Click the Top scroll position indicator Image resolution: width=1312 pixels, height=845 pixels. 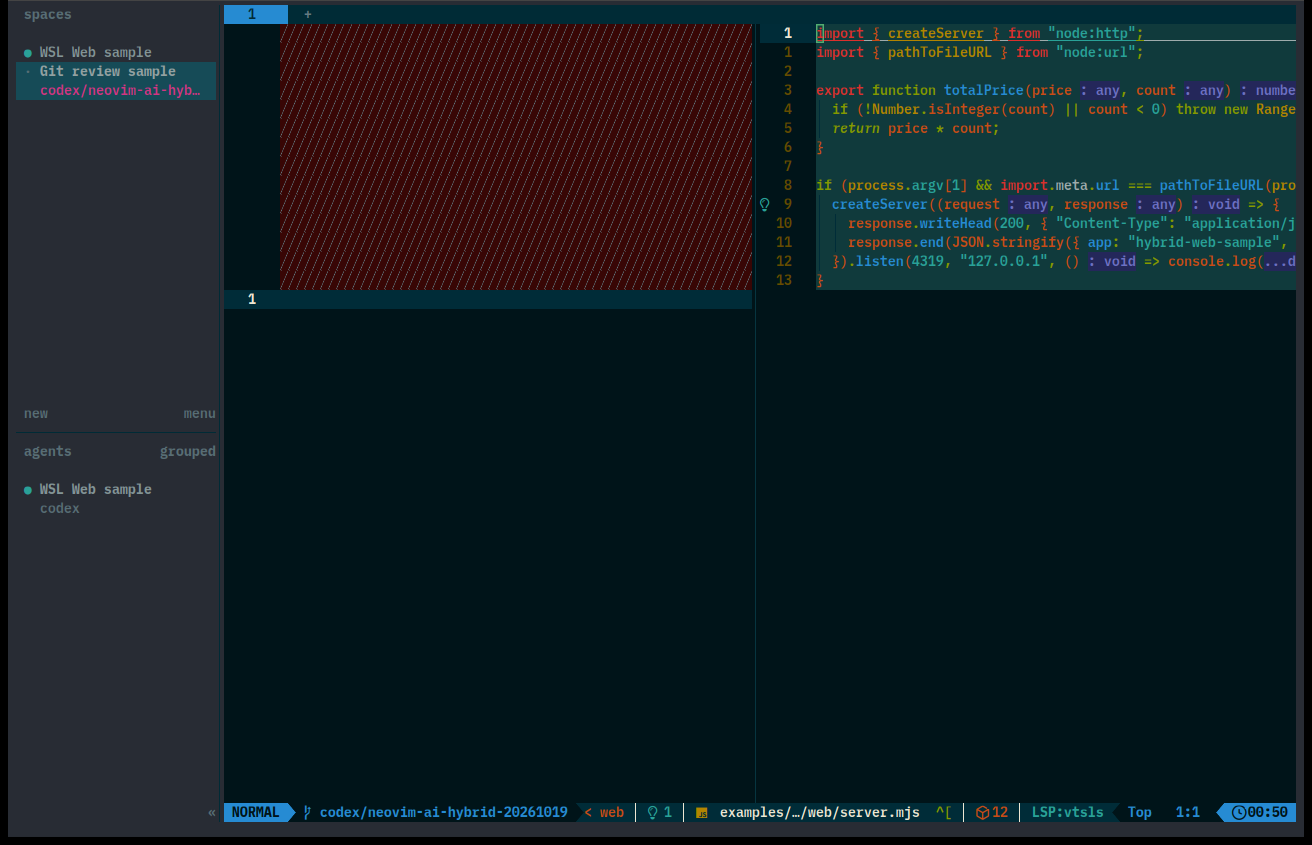tap(1140, 812)
